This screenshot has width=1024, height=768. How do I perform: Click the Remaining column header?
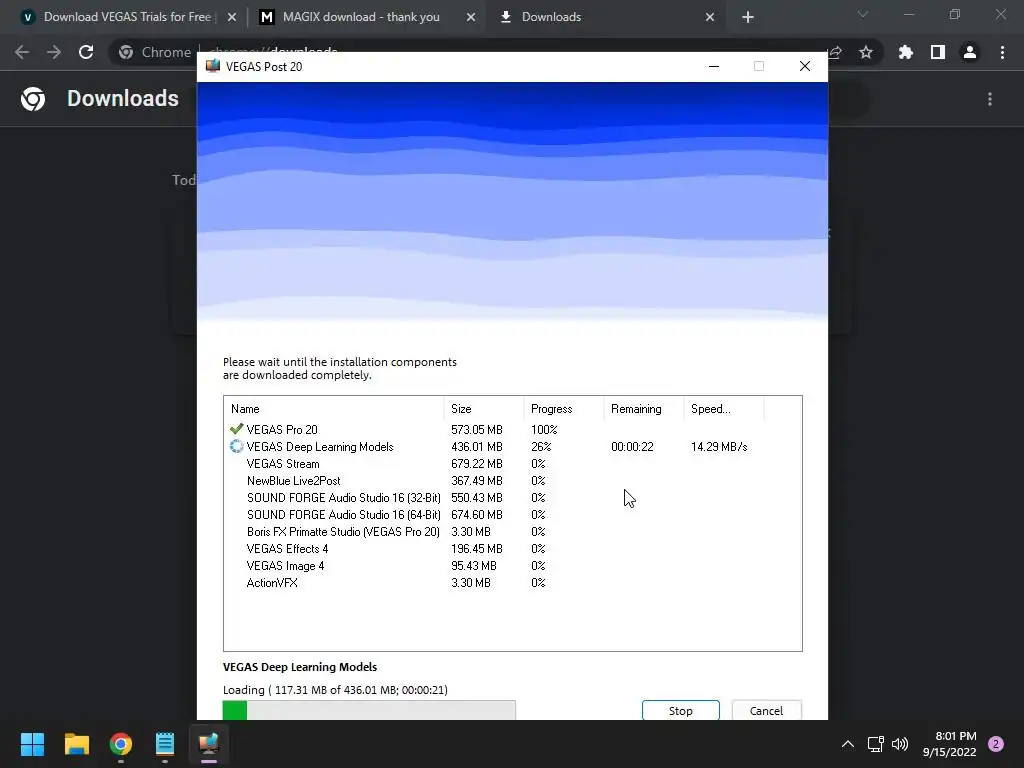(x=643, y=409)
